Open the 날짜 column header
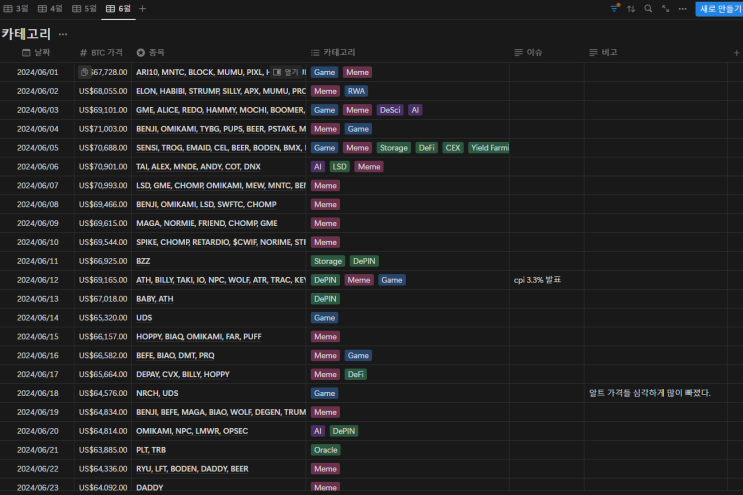Viewport: 743px width, 495px height. tap(36, 53)
